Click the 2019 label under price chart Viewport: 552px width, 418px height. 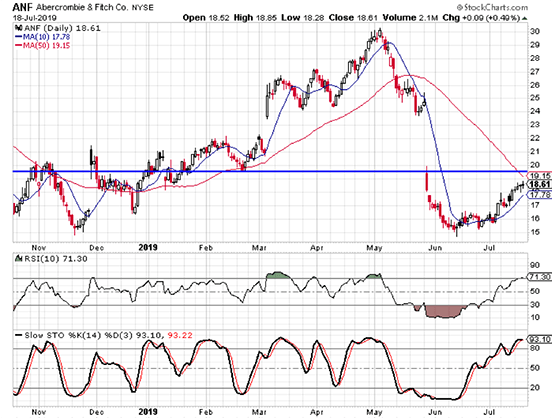148,247
